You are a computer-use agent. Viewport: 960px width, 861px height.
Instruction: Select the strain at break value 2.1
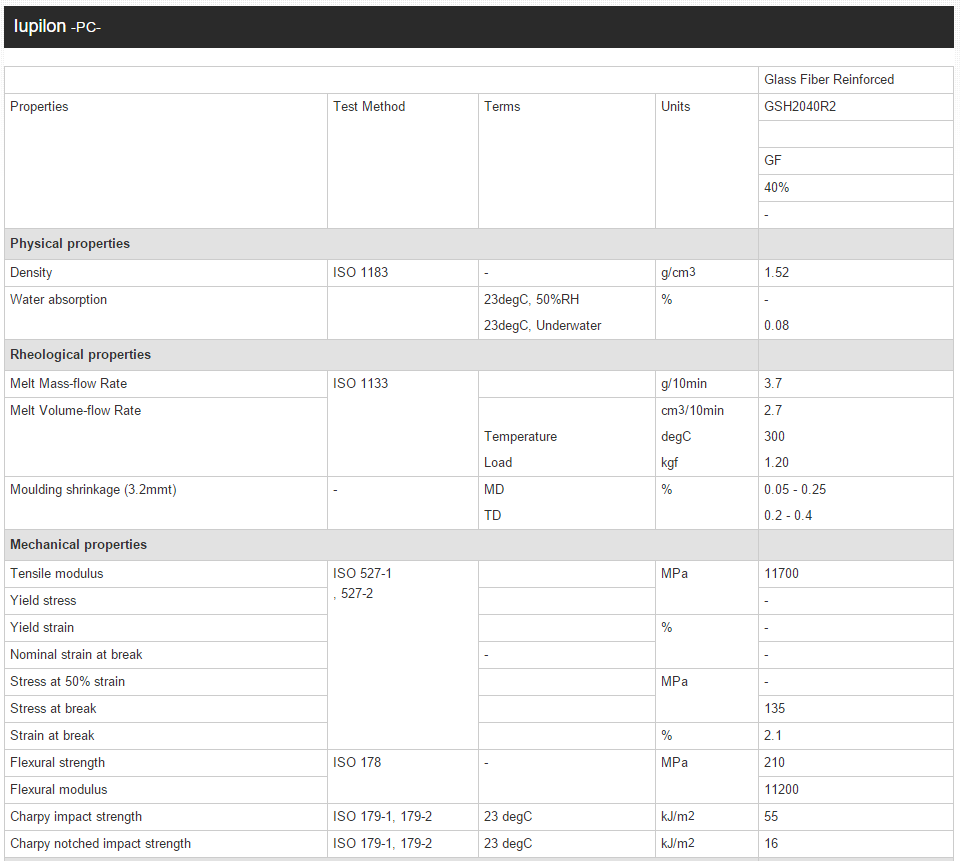[773, 735]
